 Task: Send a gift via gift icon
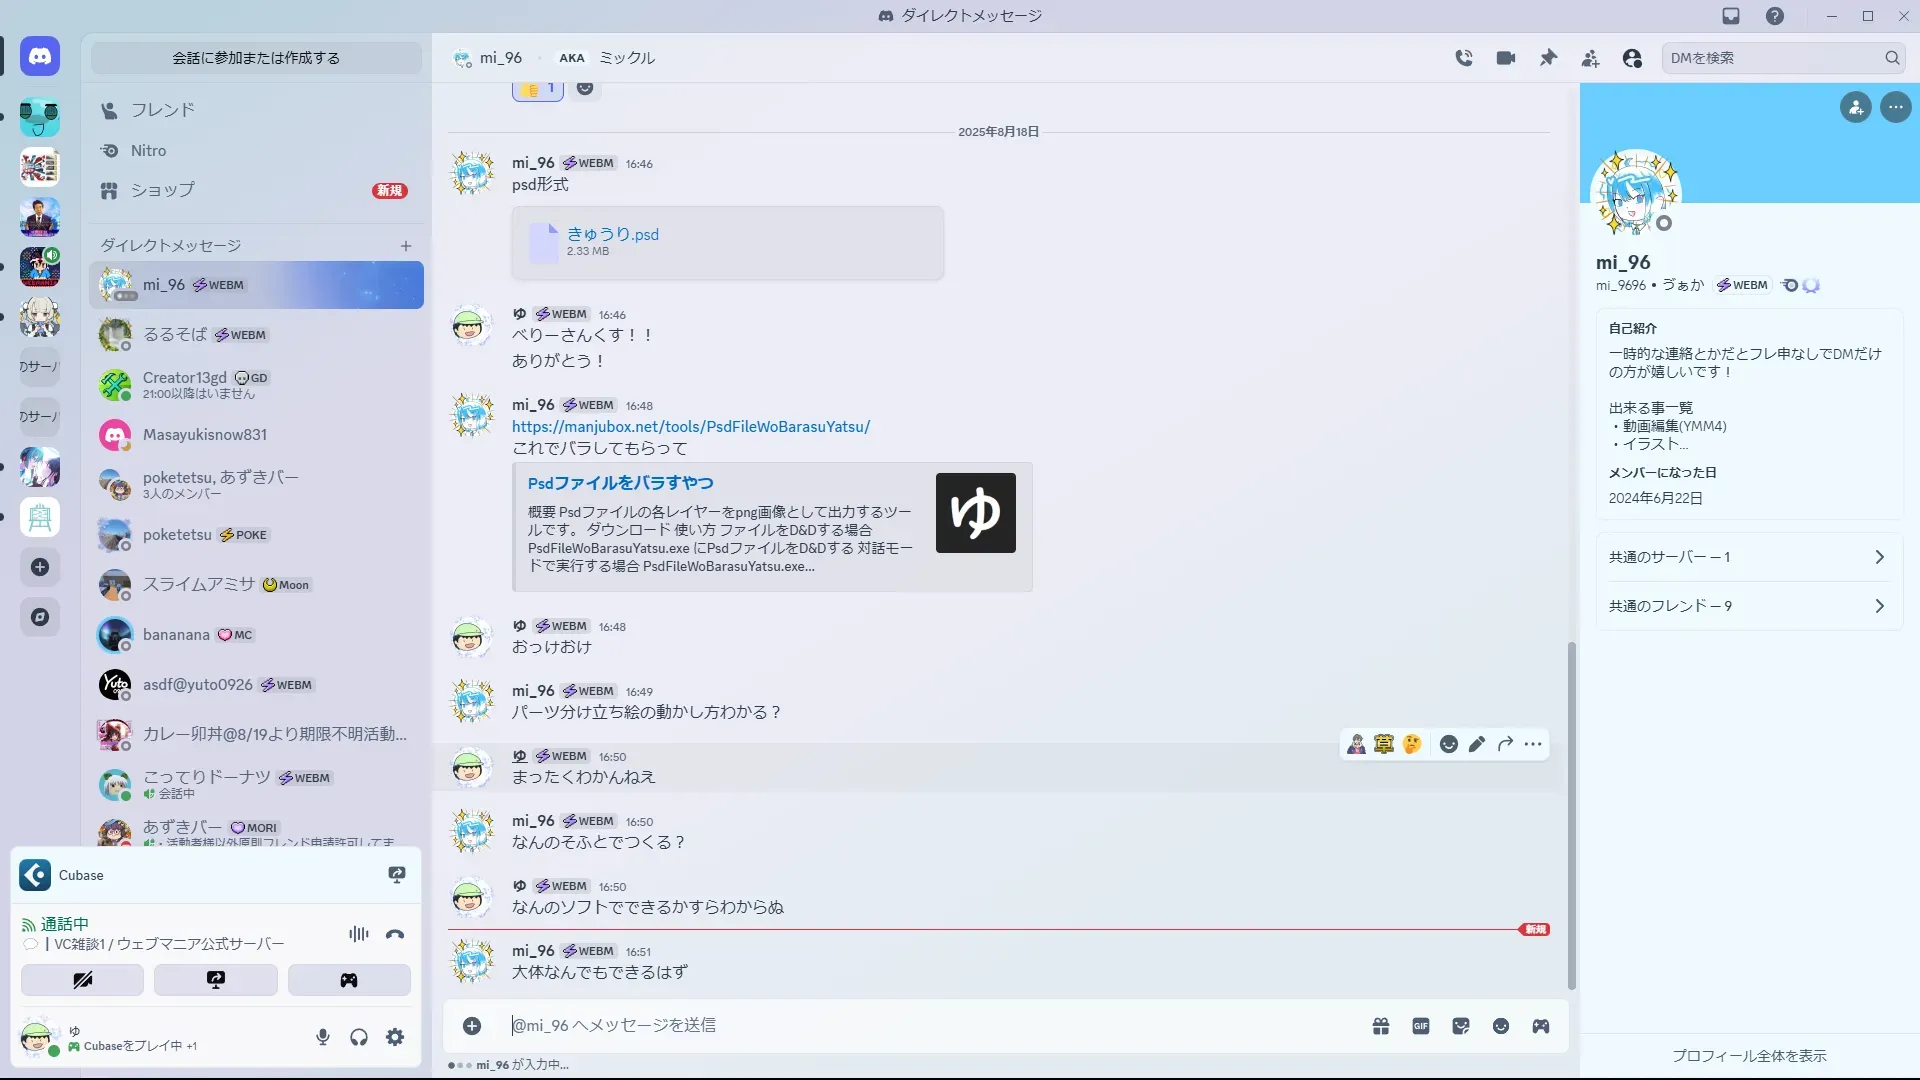[1381, 1026]
